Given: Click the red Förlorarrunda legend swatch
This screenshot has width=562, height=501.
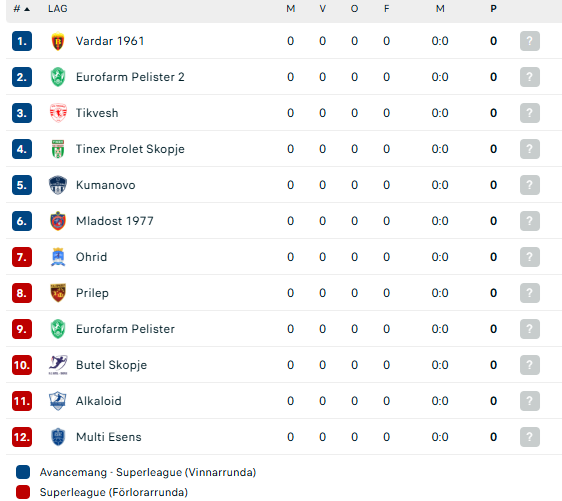Looking at the screenshot, I should (23, 492).
